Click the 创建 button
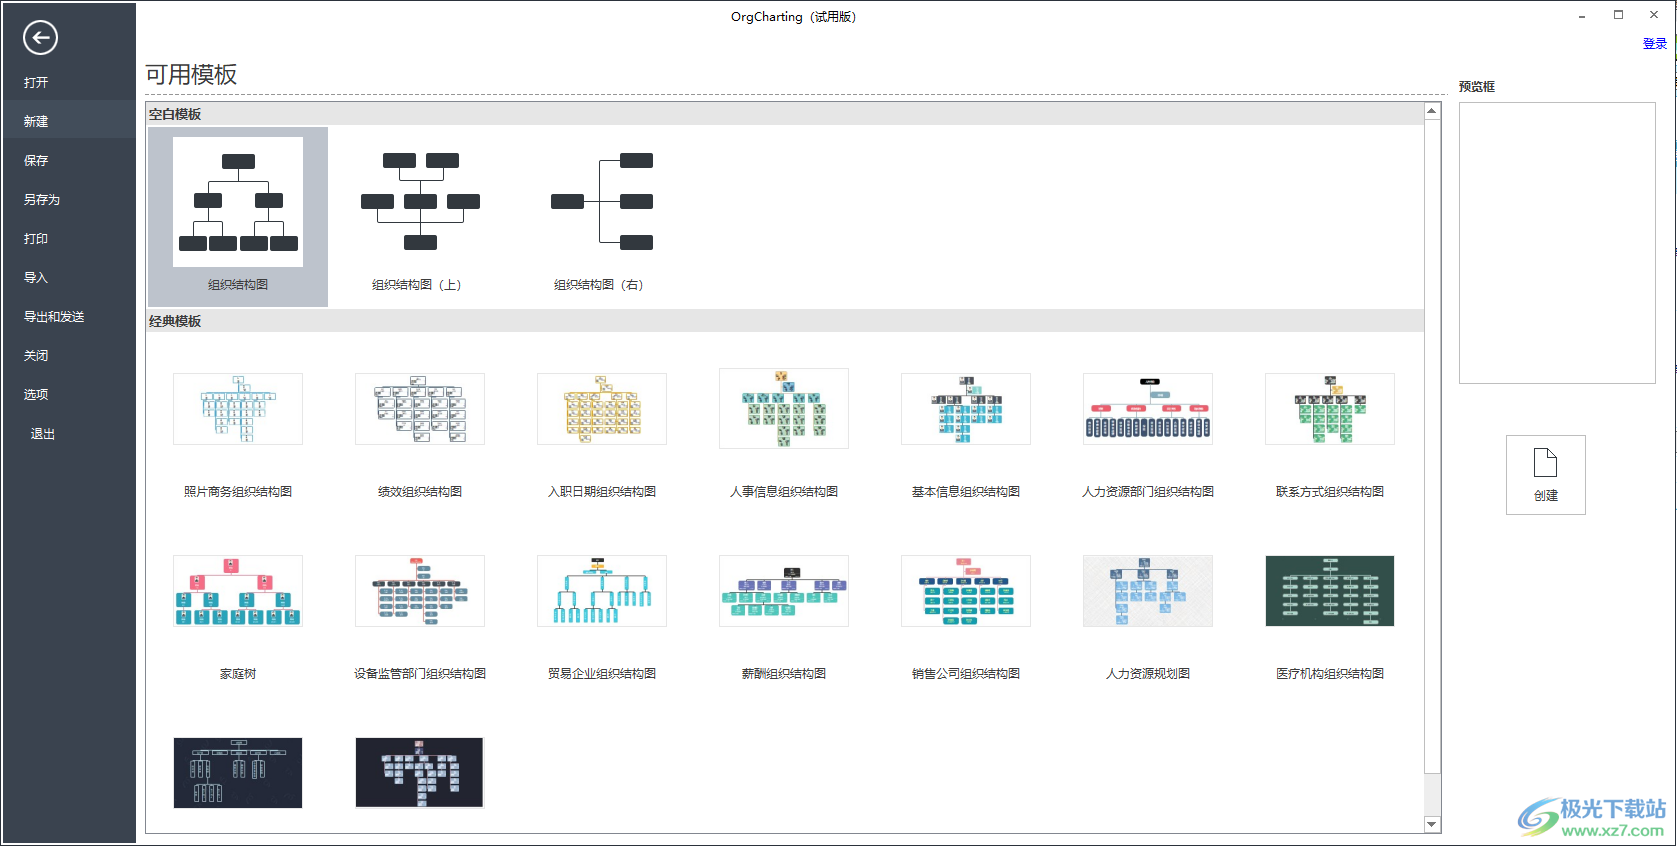Viewport: 1677px width, 847px height. [x=1546, y=475]
